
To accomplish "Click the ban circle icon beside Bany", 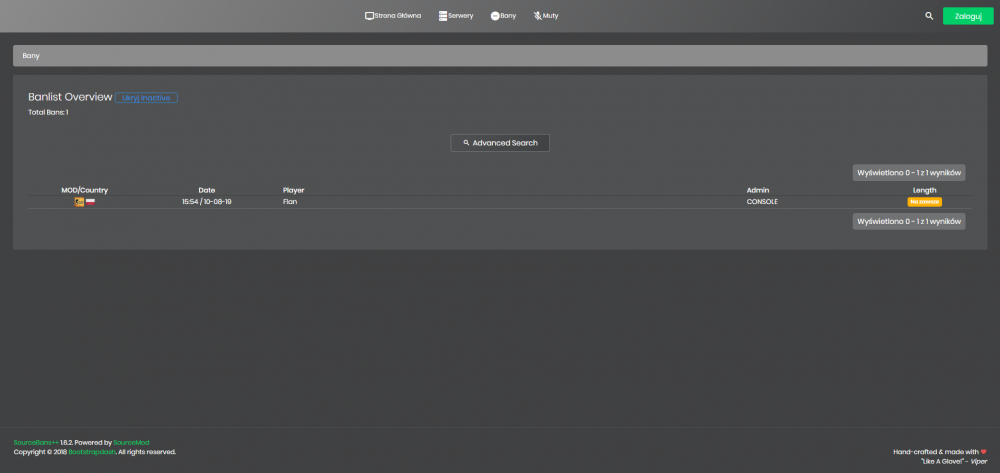I will [x=495, y=16].
